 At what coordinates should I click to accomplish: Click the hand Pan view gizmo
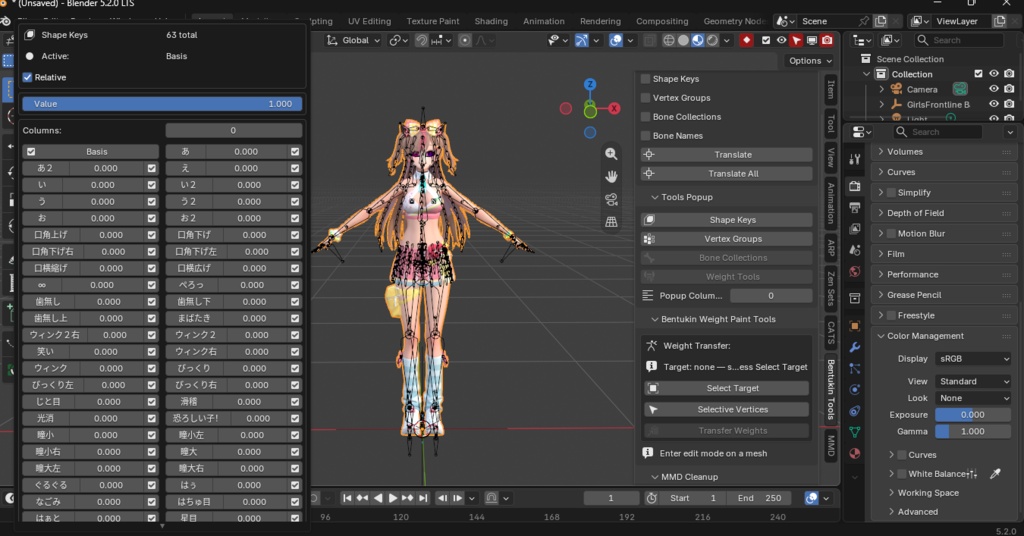click(611, 176)
